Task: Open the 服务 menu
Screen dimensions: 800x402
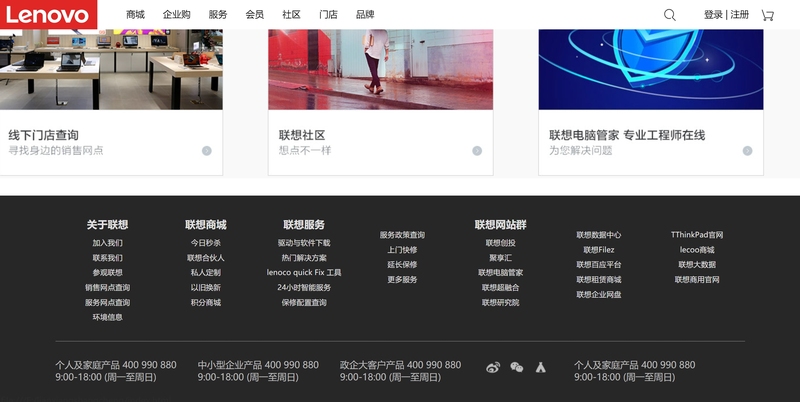Action: pos(218,15)
